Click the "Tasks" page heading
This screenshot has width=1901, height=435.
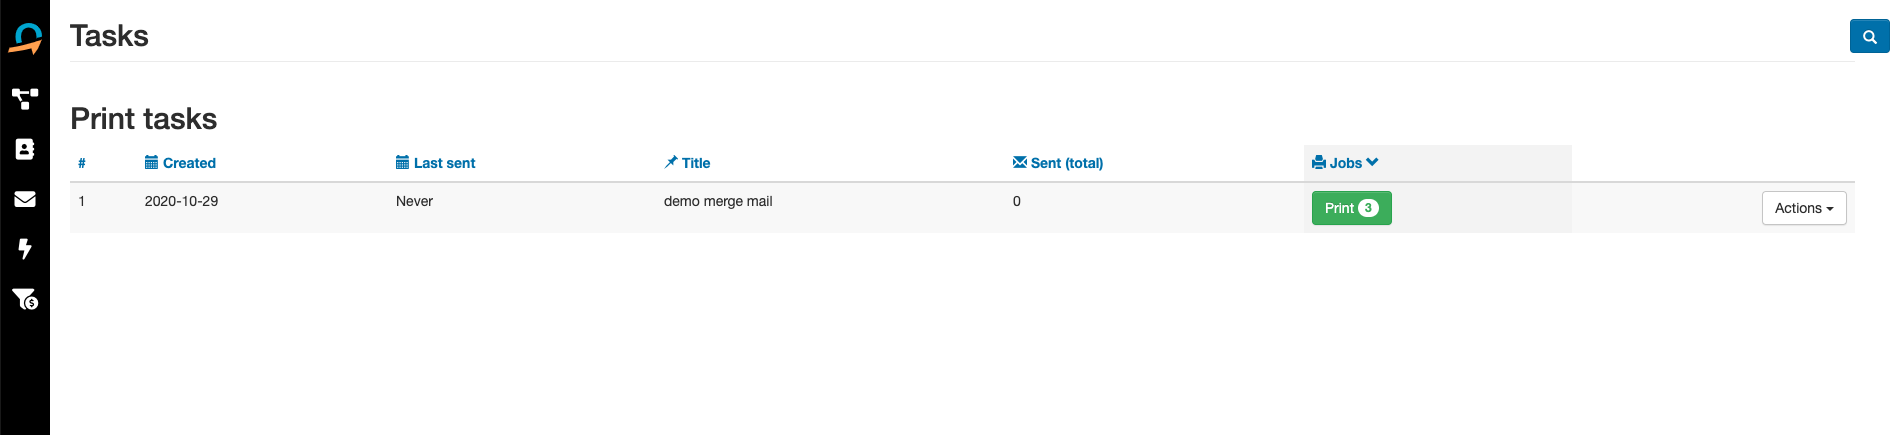pos(109,36)
